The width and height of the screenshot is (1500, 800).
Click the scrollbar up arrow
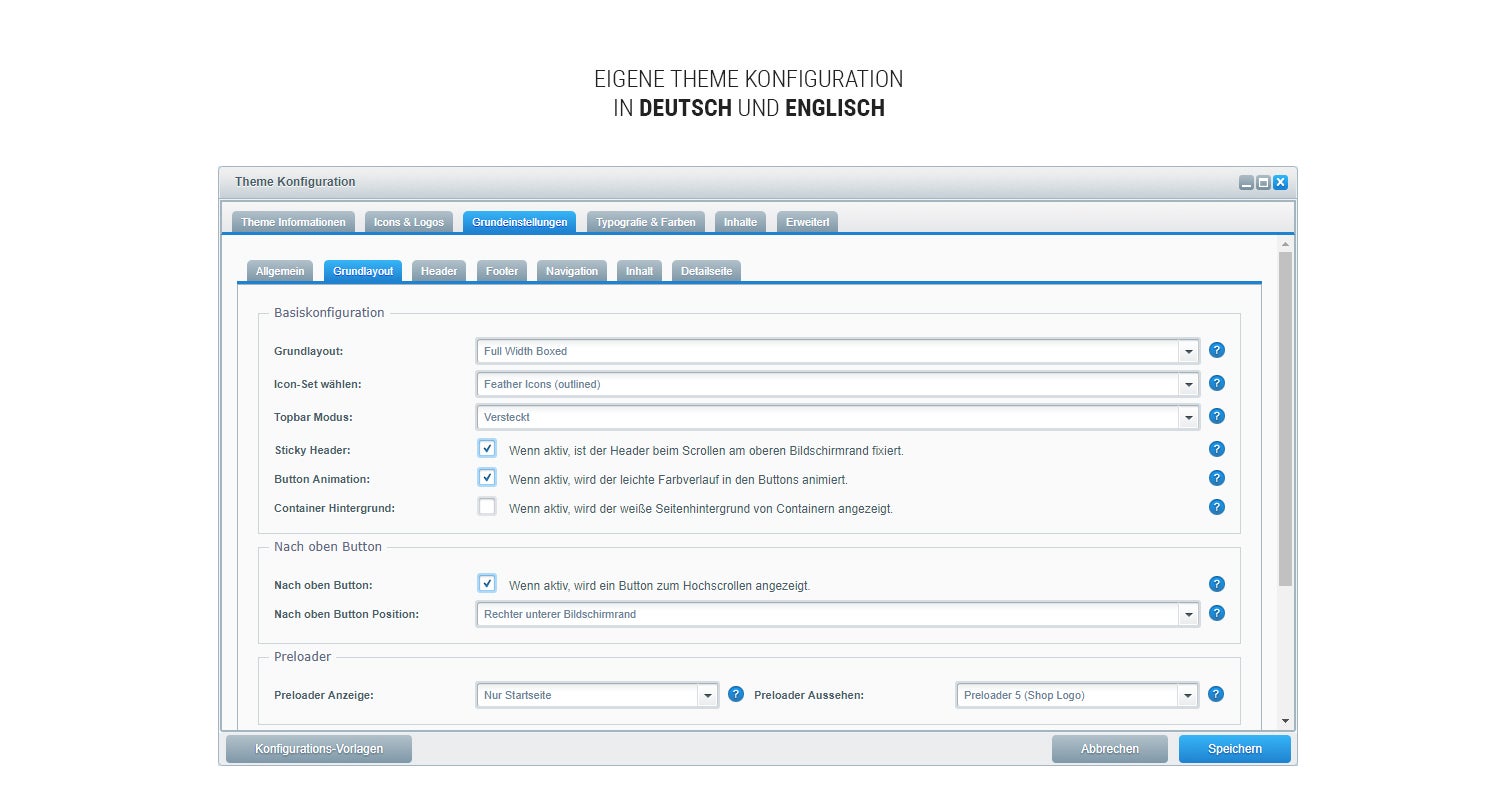[1286, 244]
